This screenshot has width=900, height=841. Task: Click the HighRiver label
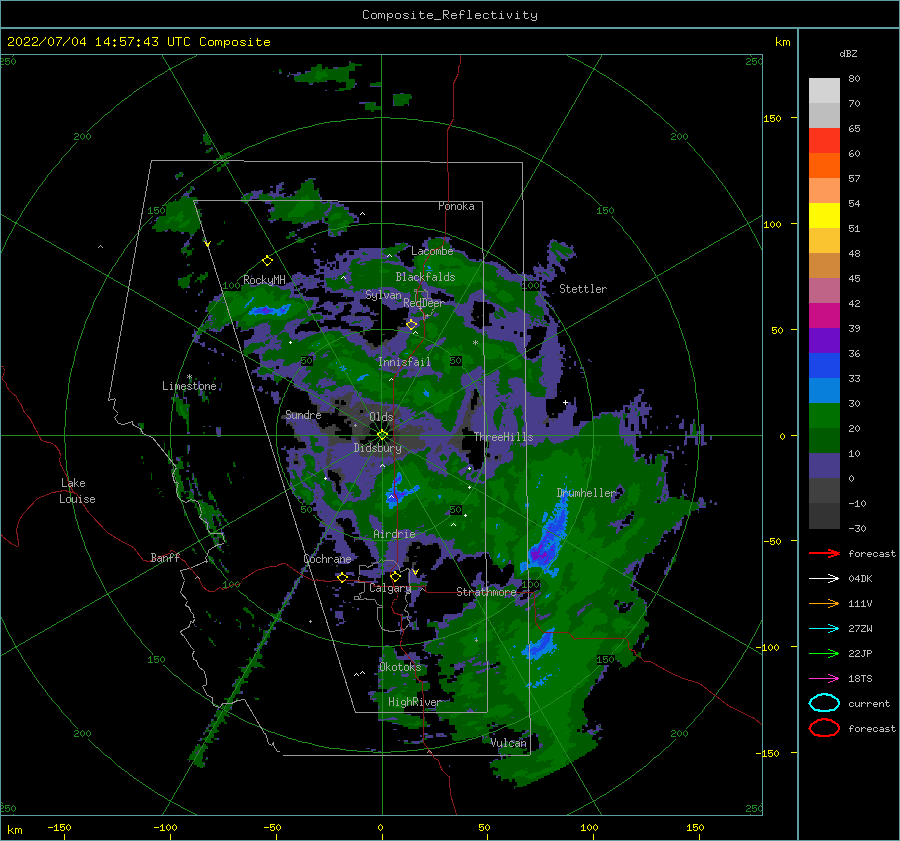click(415, 702)
